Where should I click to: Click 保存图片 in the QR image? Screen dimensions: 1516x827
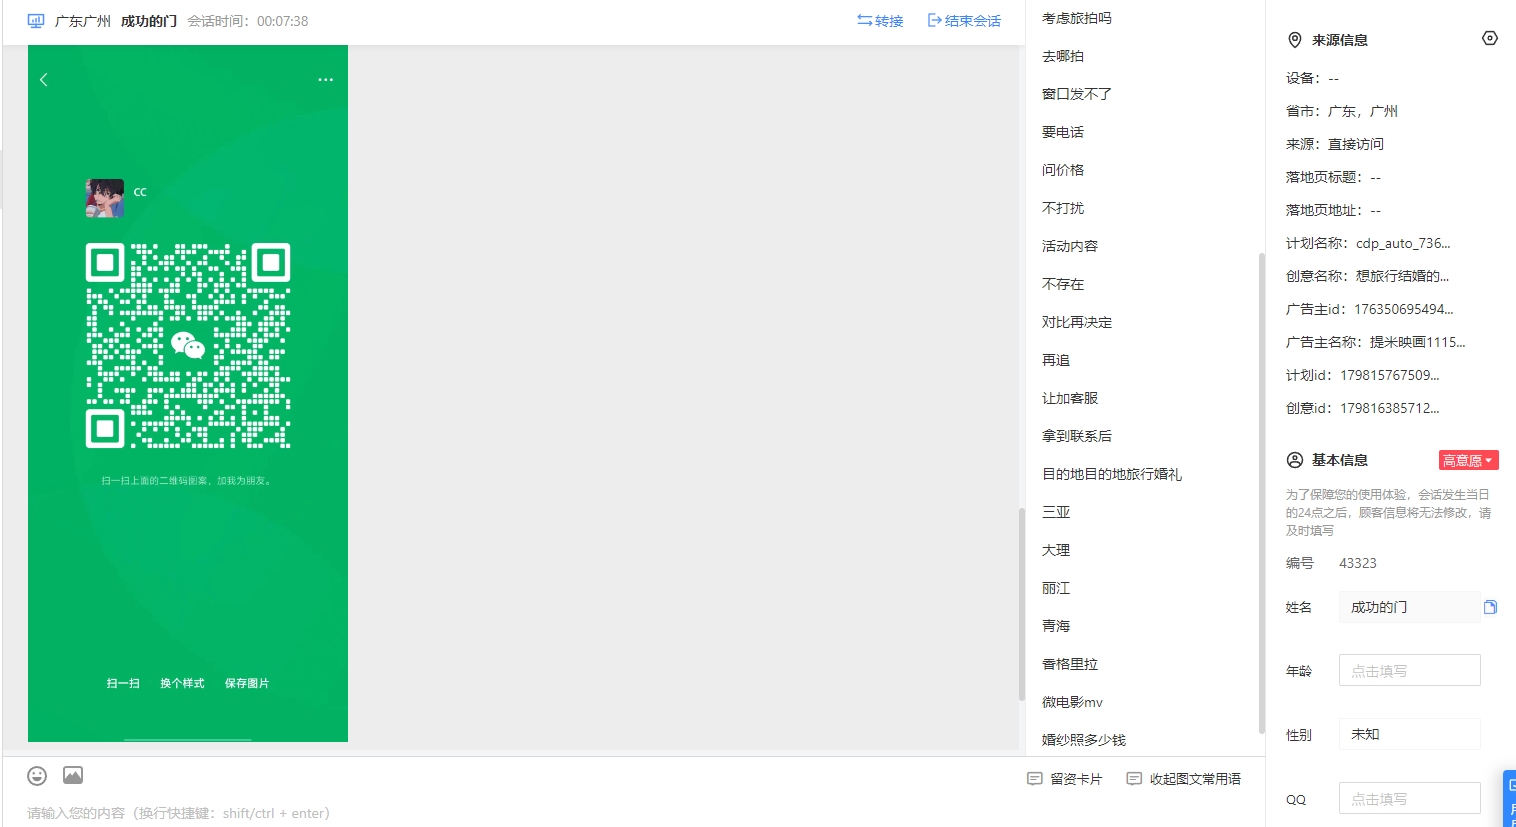pos(247,683)
